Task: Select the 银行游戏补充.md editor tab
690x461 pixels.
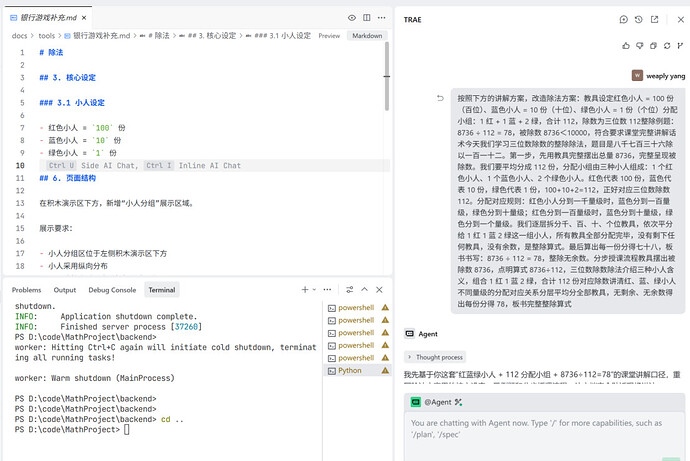Action: [x=48, y=18]
